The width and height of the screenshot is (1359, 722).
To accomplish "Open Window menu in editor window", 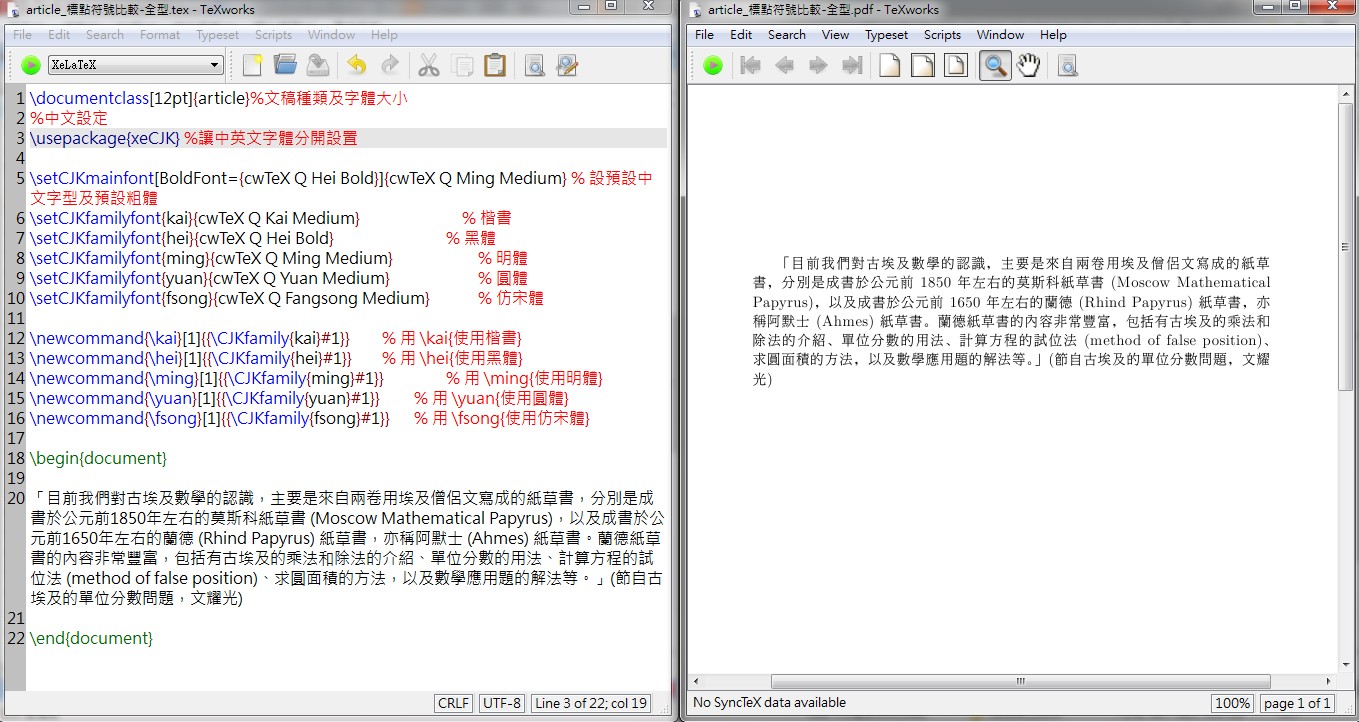I will point(331,34).
